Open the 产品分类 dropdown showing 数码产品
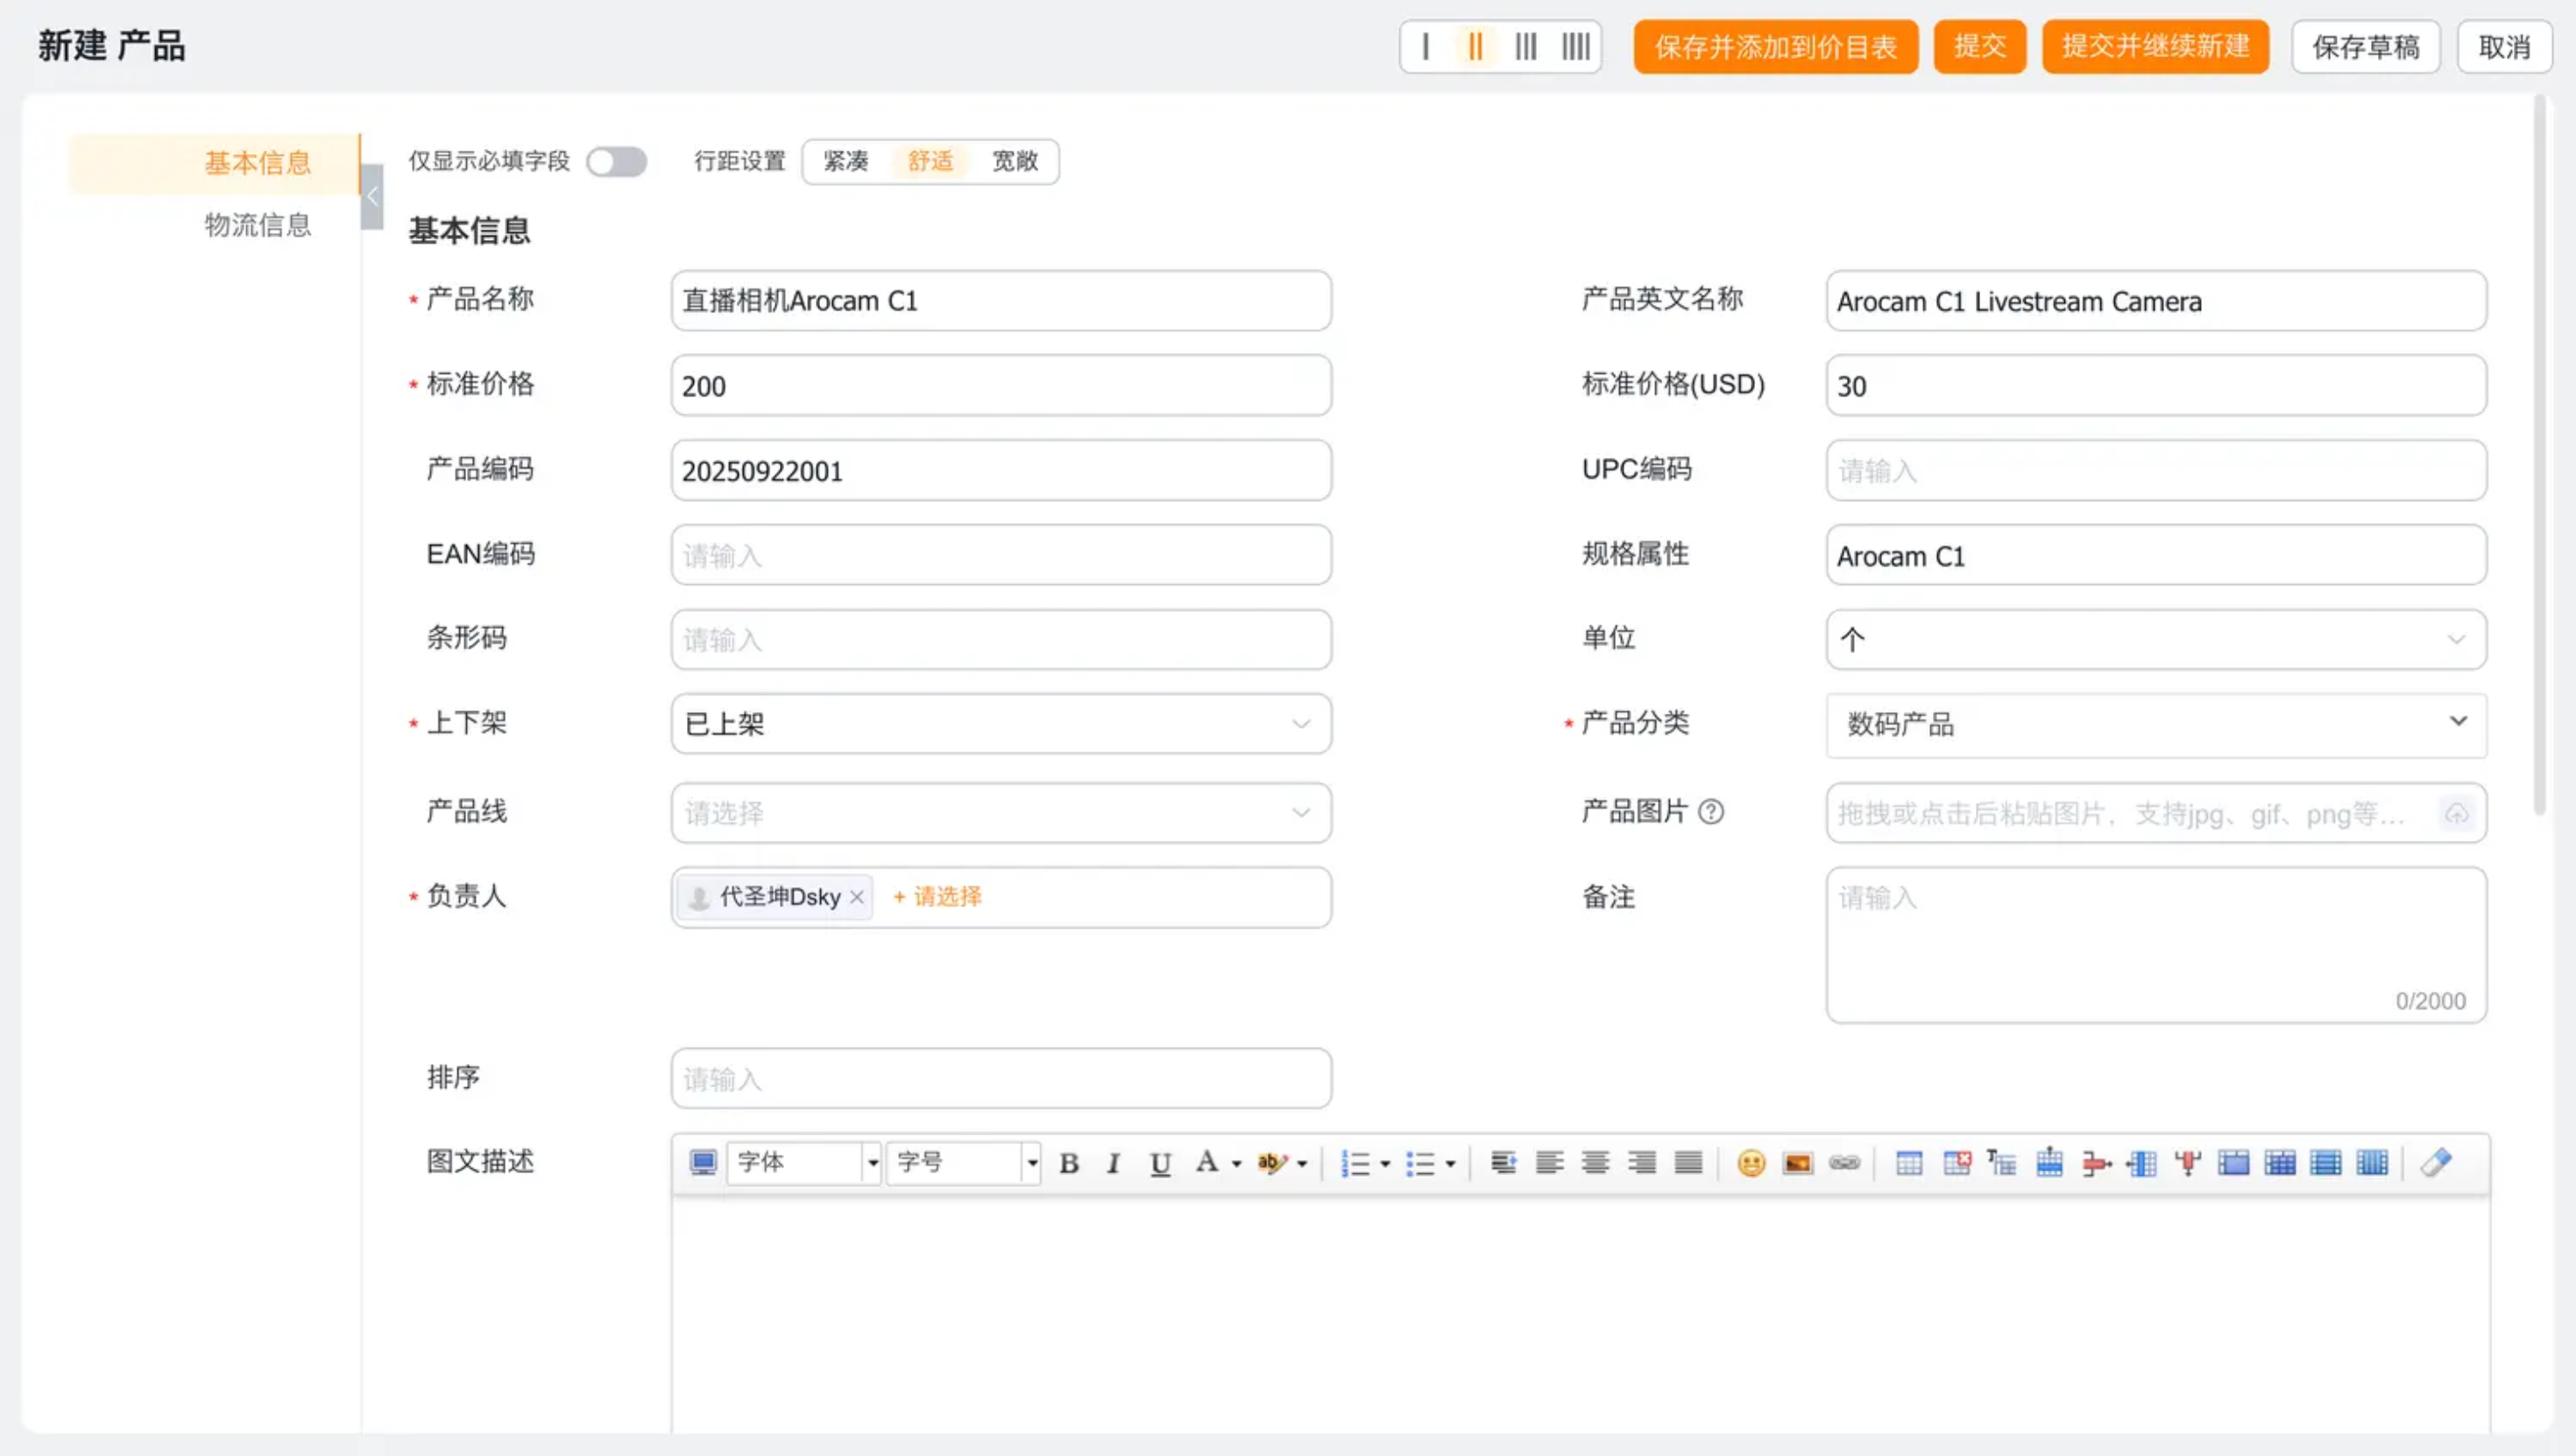 tap(2155, 724)
